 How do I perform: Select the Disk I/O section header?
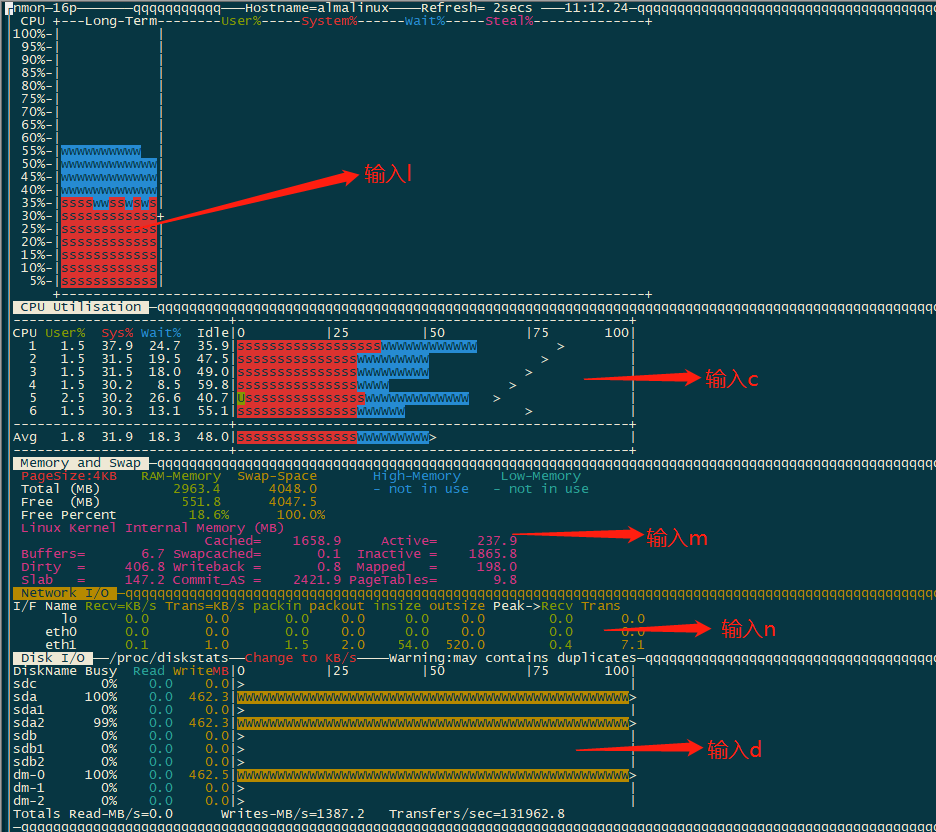tap(53, 658)
